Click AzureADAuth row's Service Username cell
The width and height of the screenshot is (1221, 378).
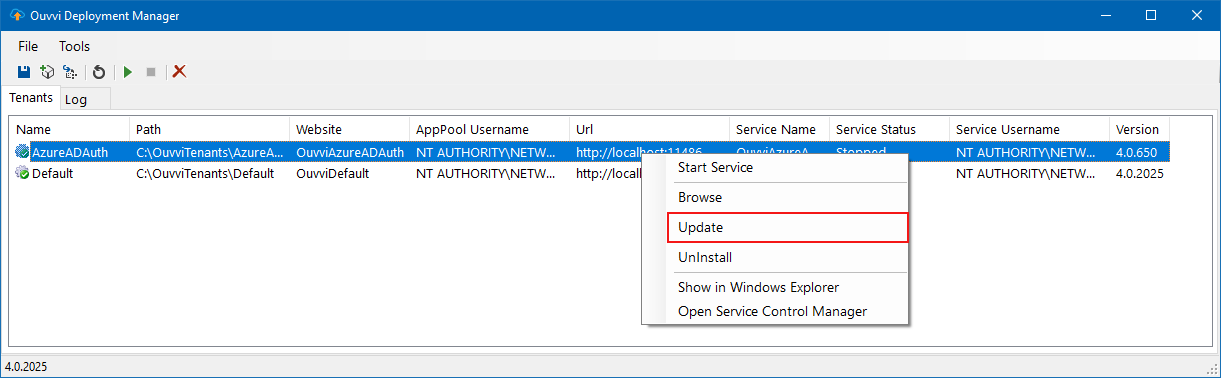(x=1026, y=152)
